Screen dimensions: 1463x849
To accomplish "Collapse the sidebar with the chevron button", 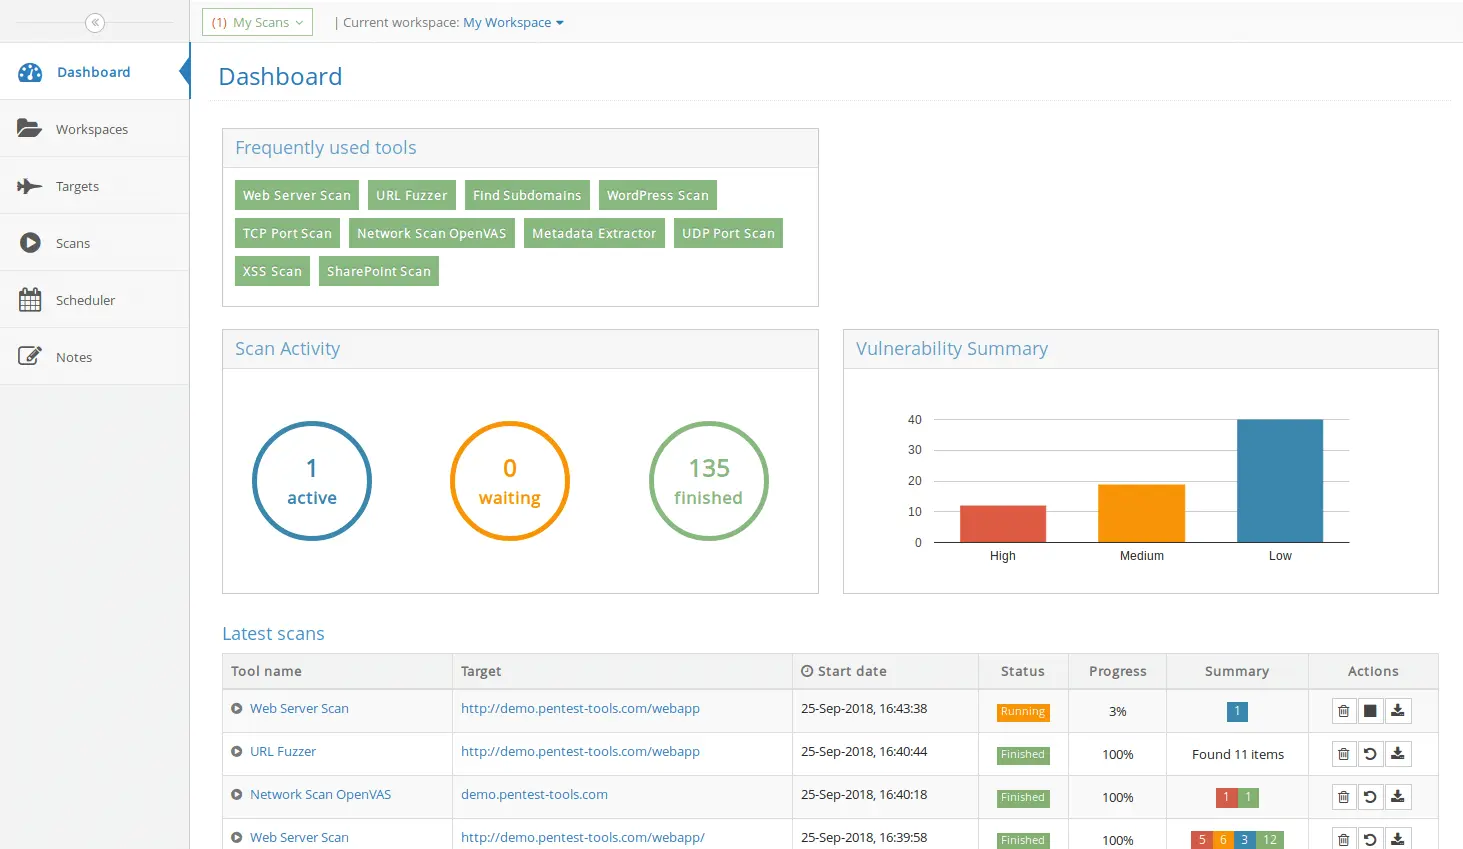I will (x=95, y=22).
